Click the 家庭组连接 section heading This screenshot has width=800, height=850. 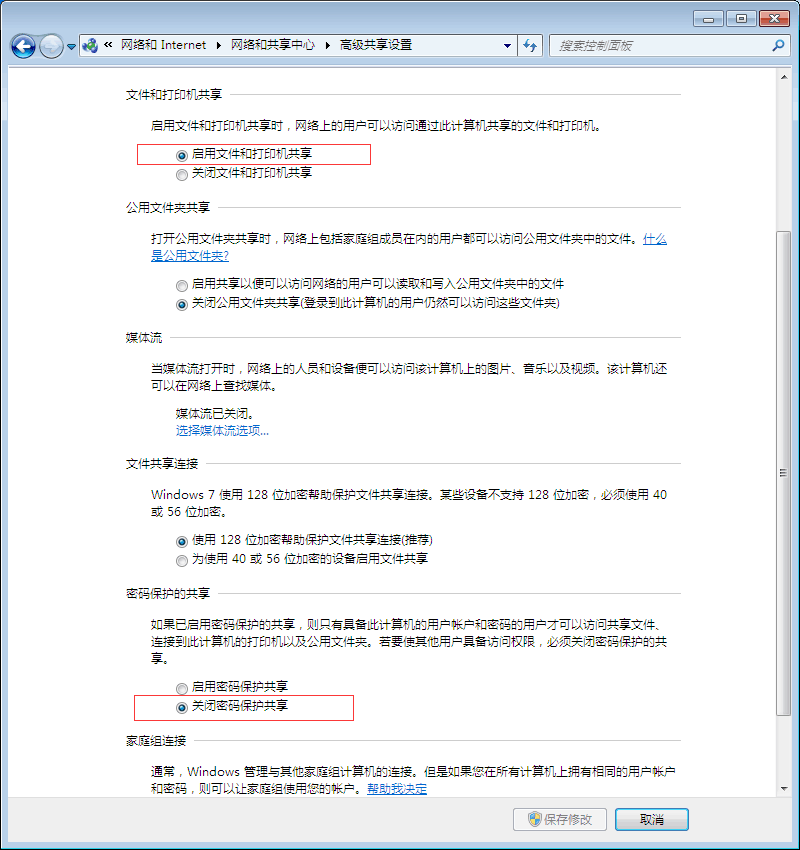point(156,740)
